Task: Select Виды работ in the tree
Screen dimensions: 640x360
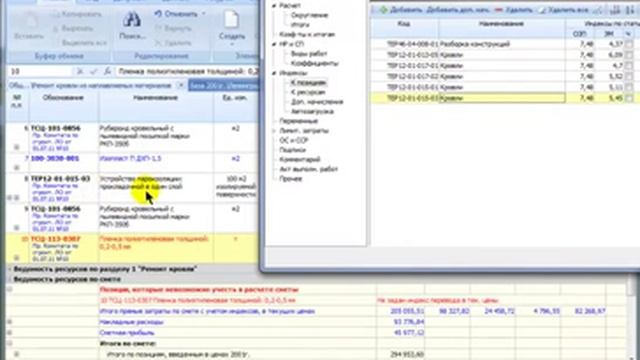Action: (x=309, y=54)
